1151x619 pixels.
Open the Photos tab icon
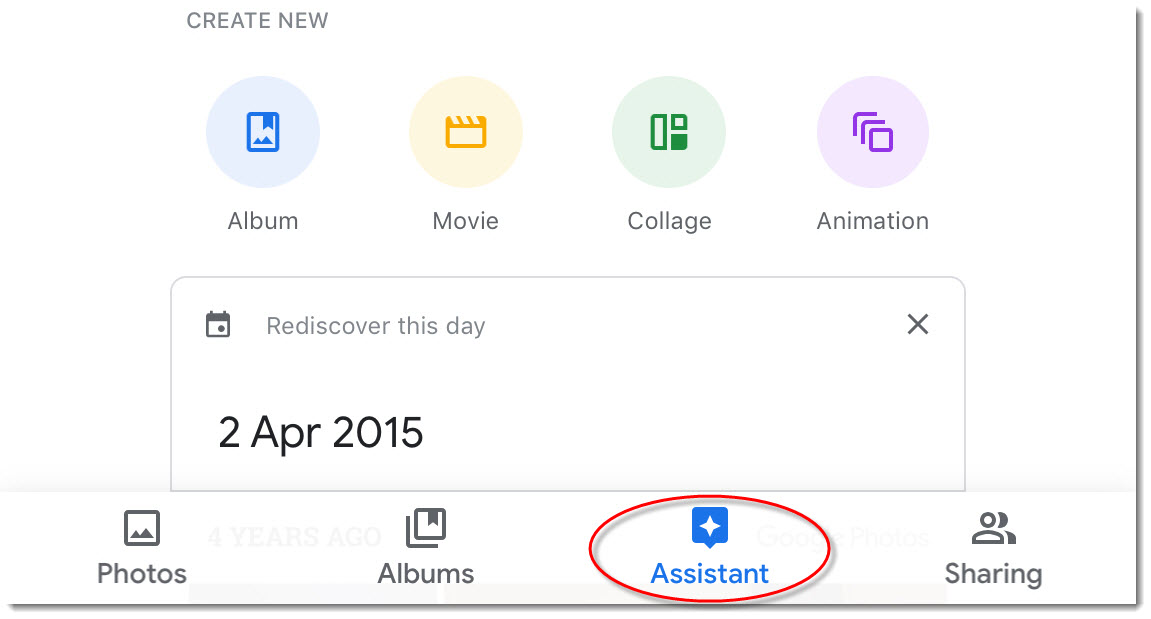click(142, 528)
